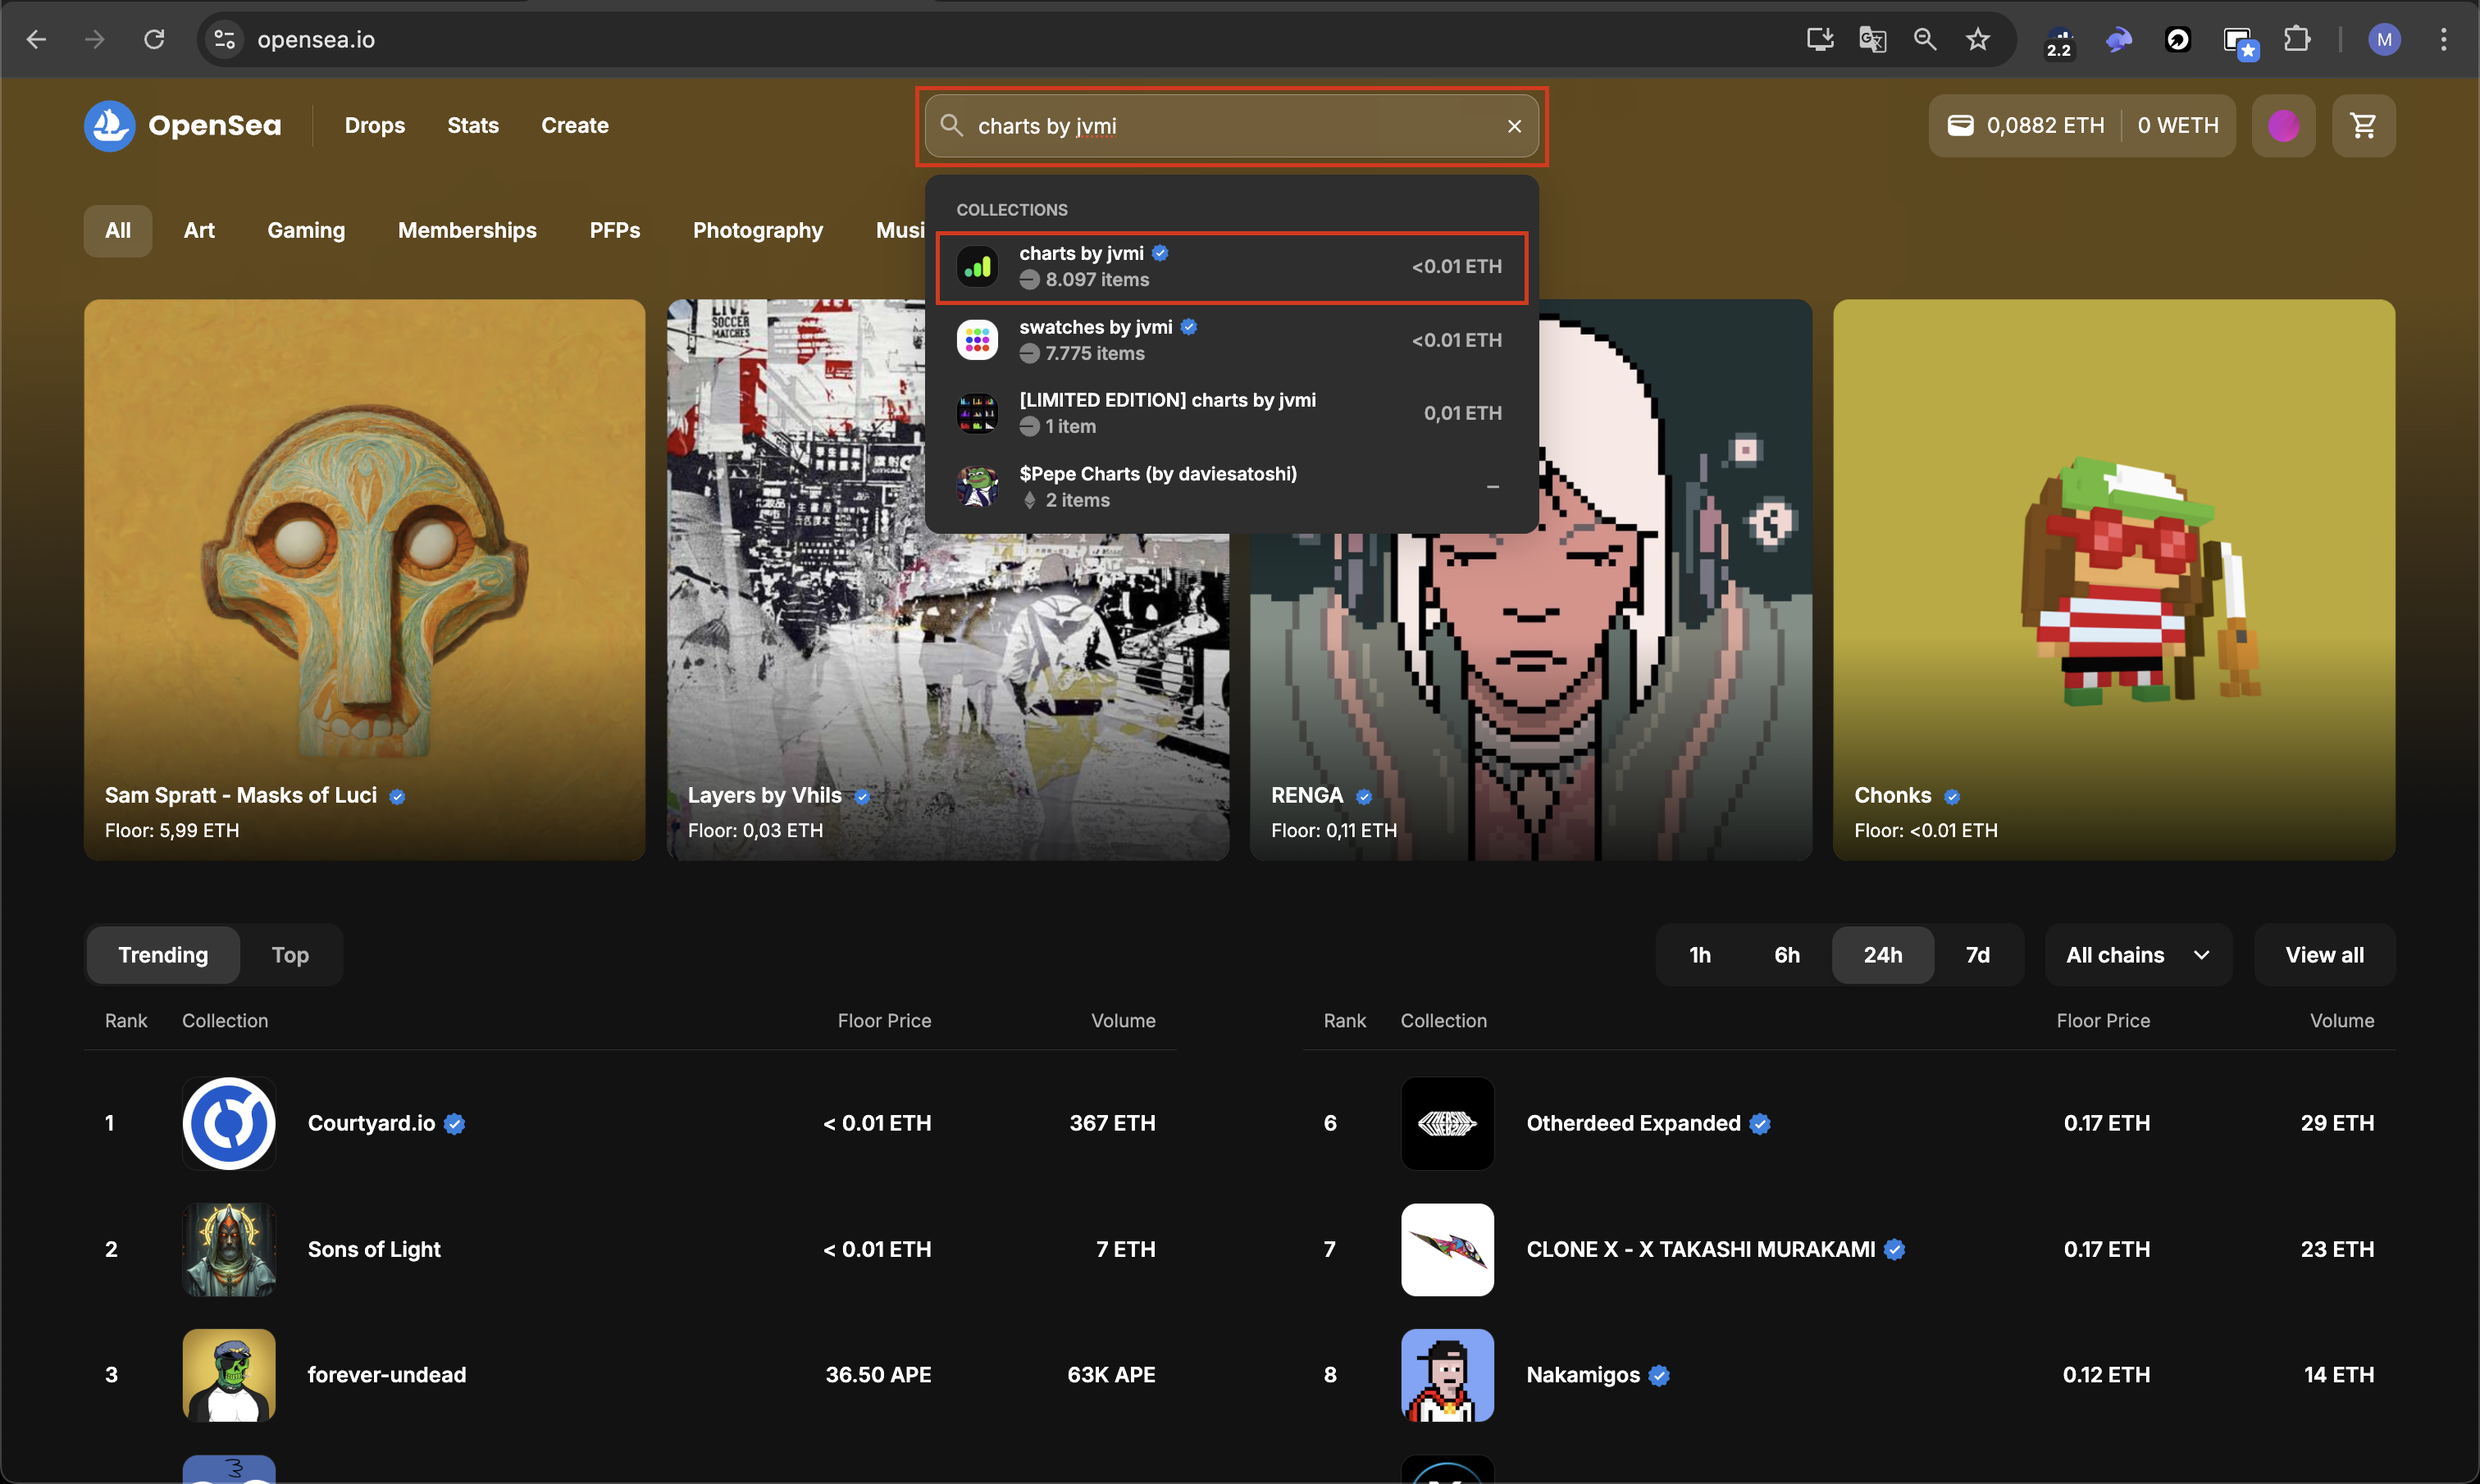The image size is (2480, 1484).
Task: Click the install app icon in address bar
Action: (x=1820, y=40)
